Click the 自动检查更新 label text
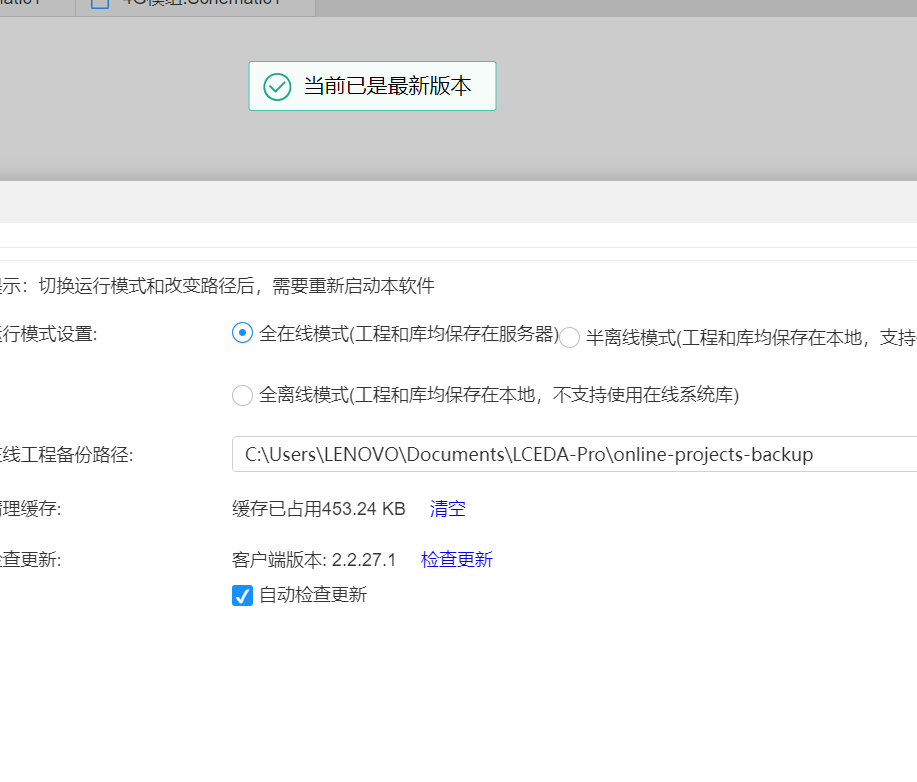The width and height of the screenshot is (917, 782). click(x=313, y=595)
